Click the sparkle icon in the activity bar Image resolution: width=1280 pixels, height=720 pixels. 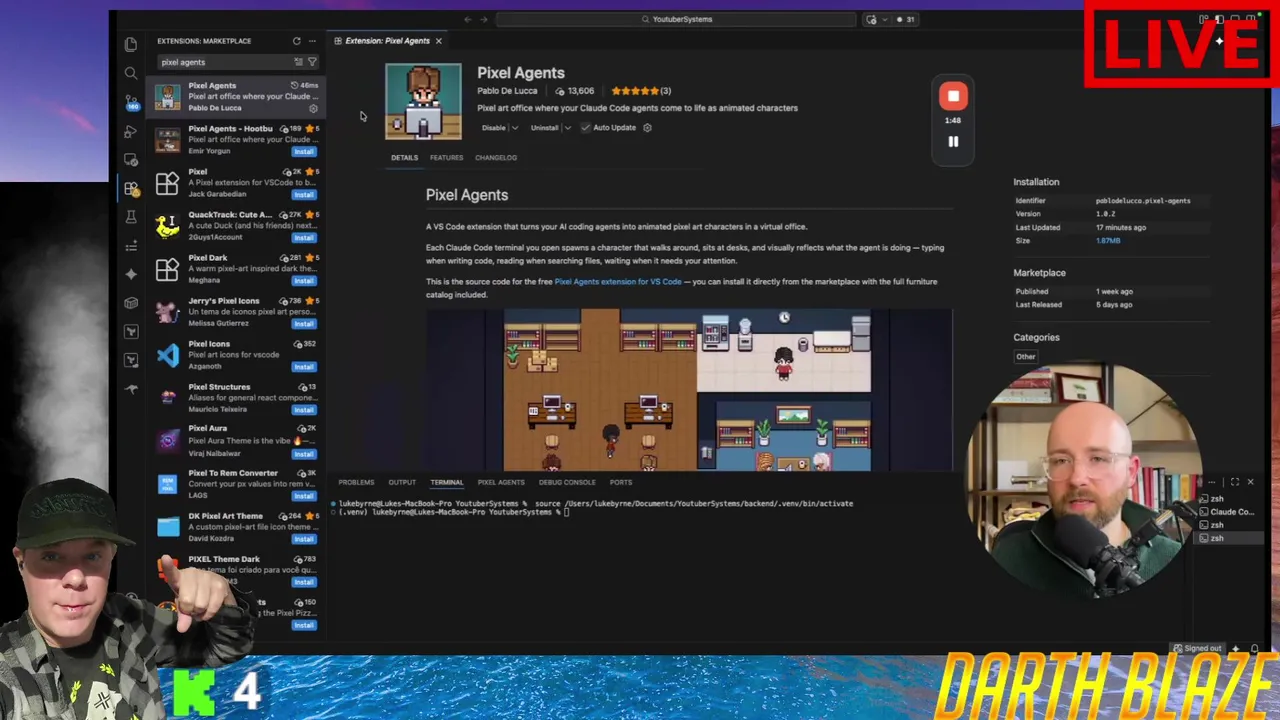[x=131, y=274]
